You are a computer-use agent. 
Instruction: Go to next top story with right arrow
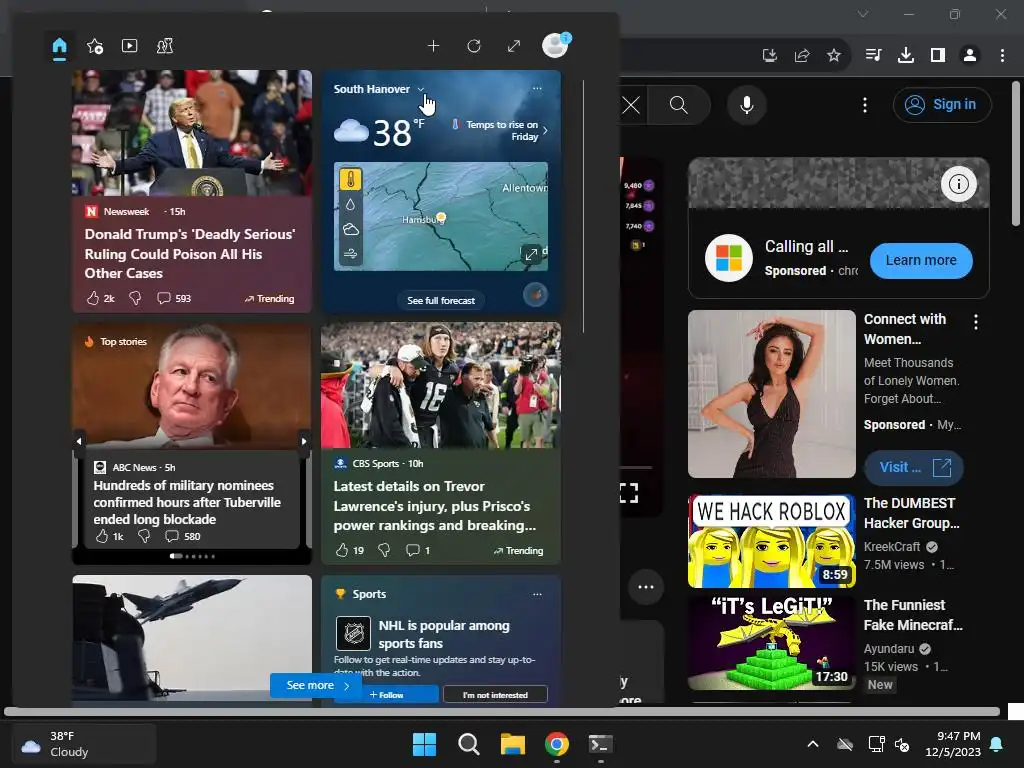click(x=304, y=441)
